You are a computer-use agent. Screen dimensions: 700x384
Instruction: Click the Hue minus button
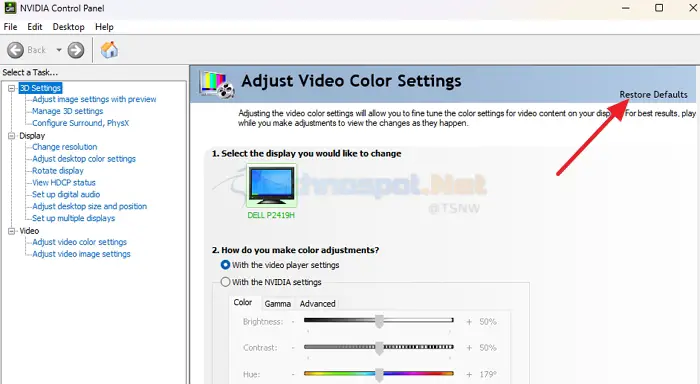(x=293, y=375)
